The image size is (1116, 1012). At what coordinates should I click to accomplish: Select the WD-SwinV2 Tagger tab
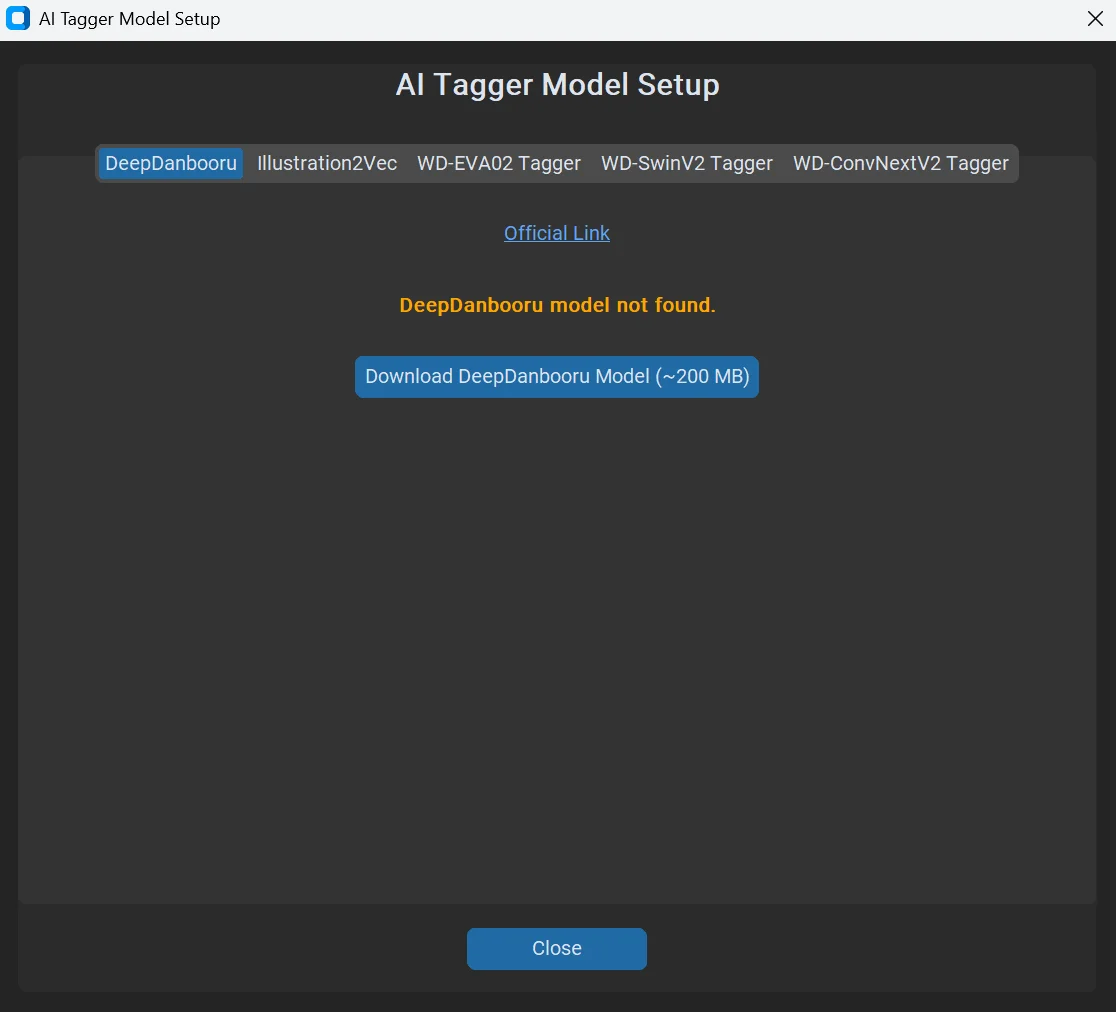687,163
